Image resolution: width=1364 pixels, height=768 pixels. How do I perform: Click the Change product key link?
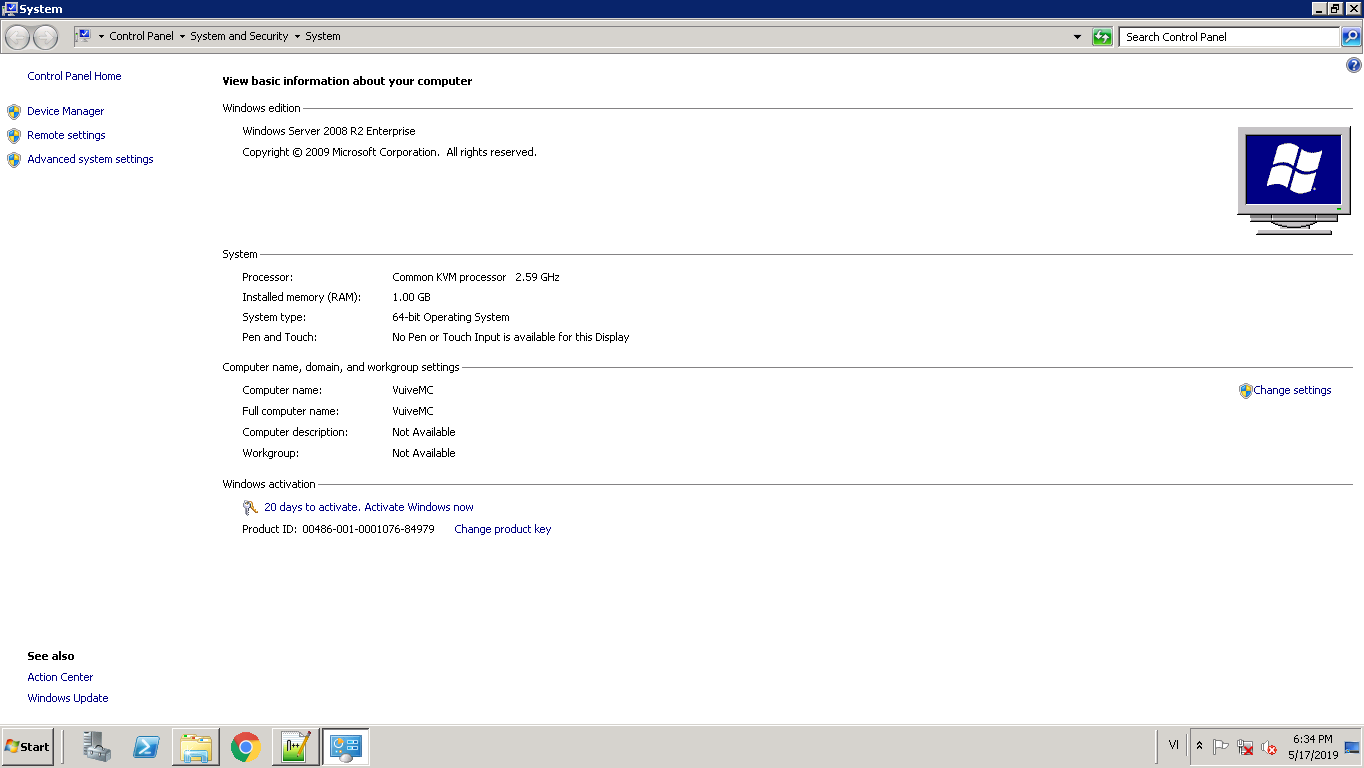pyautogui.click(x=502, y=529)
